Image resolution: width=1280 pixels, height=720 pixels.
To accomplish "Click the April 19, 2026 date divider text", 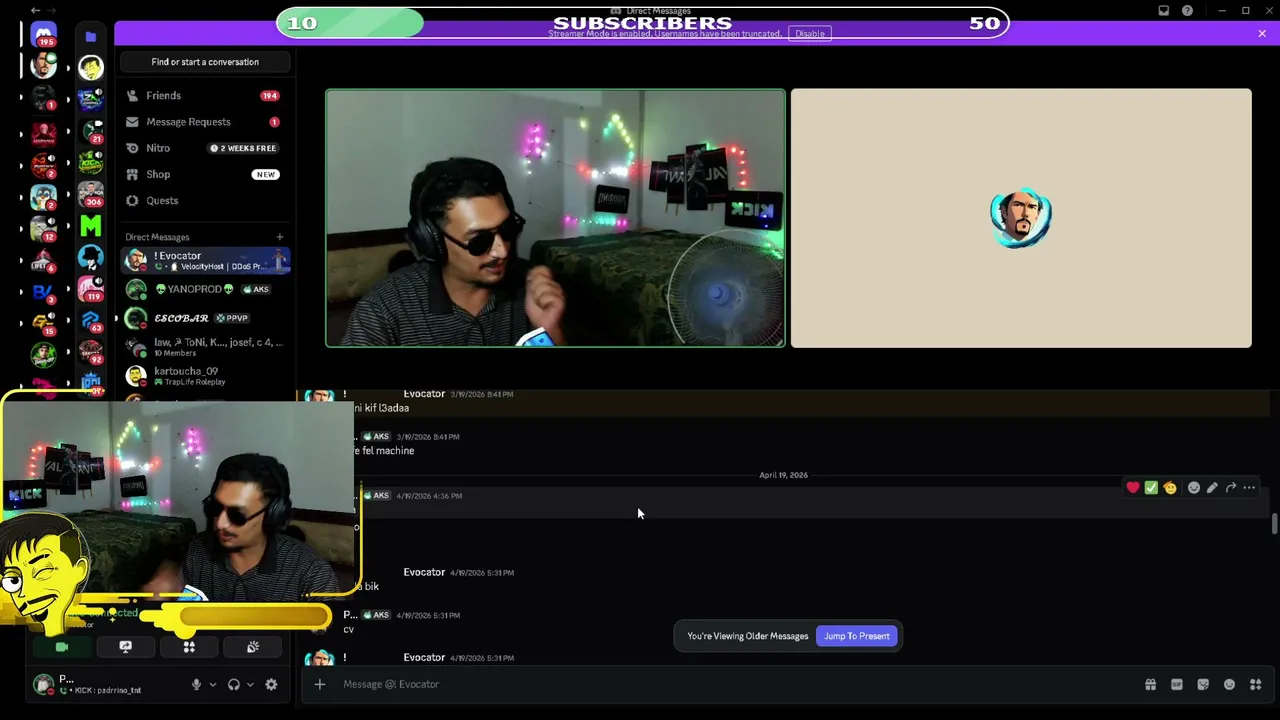I will point(783,475).
